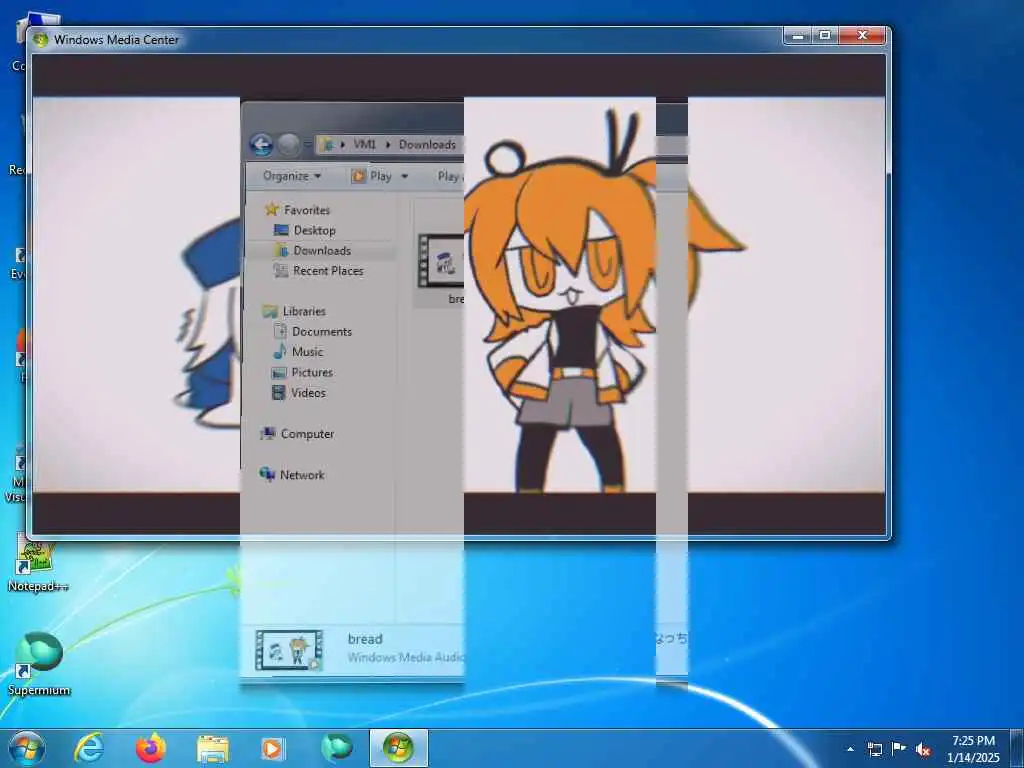Launch Internet Explorer from the taskbar
The height and width of the screenshot is (768, 1024).
tap(89, 748)
